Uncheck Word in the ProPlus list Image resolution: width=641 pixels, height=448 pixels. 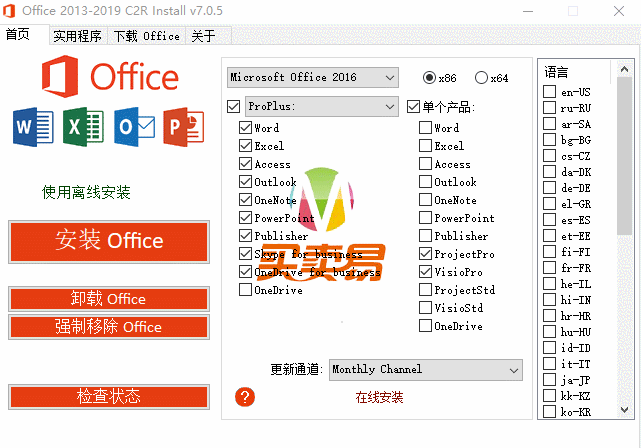pyautogui.click(x=245, y=128)
